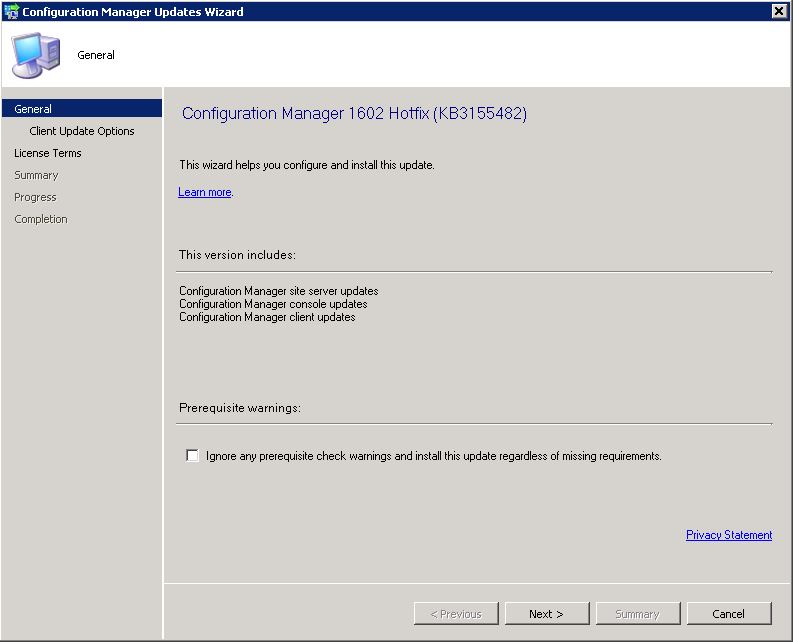Click the client updates line
The height and width of the screenshot is (644, 793).
pyautogui.click(x=267, y=317)
